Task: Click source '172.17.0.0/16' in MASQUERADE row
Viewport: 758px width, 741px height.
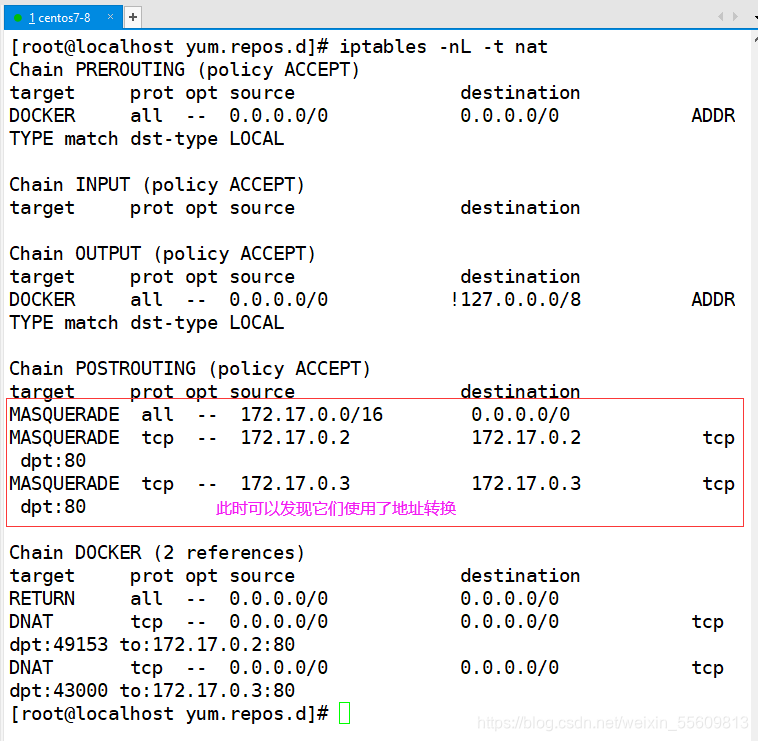Action: click(312, 415)
